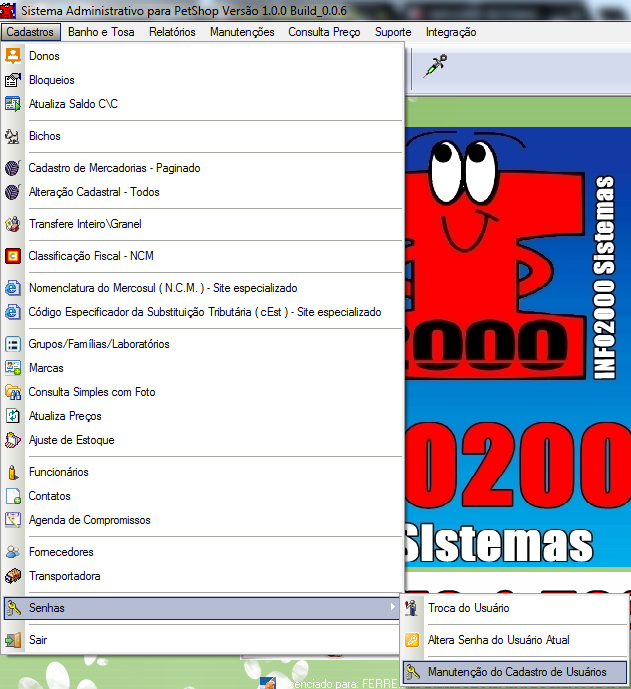The width and height of the screenshot is (631, 689).
Task: Click the Contatos page icon
Action: (x=13, y=496)
